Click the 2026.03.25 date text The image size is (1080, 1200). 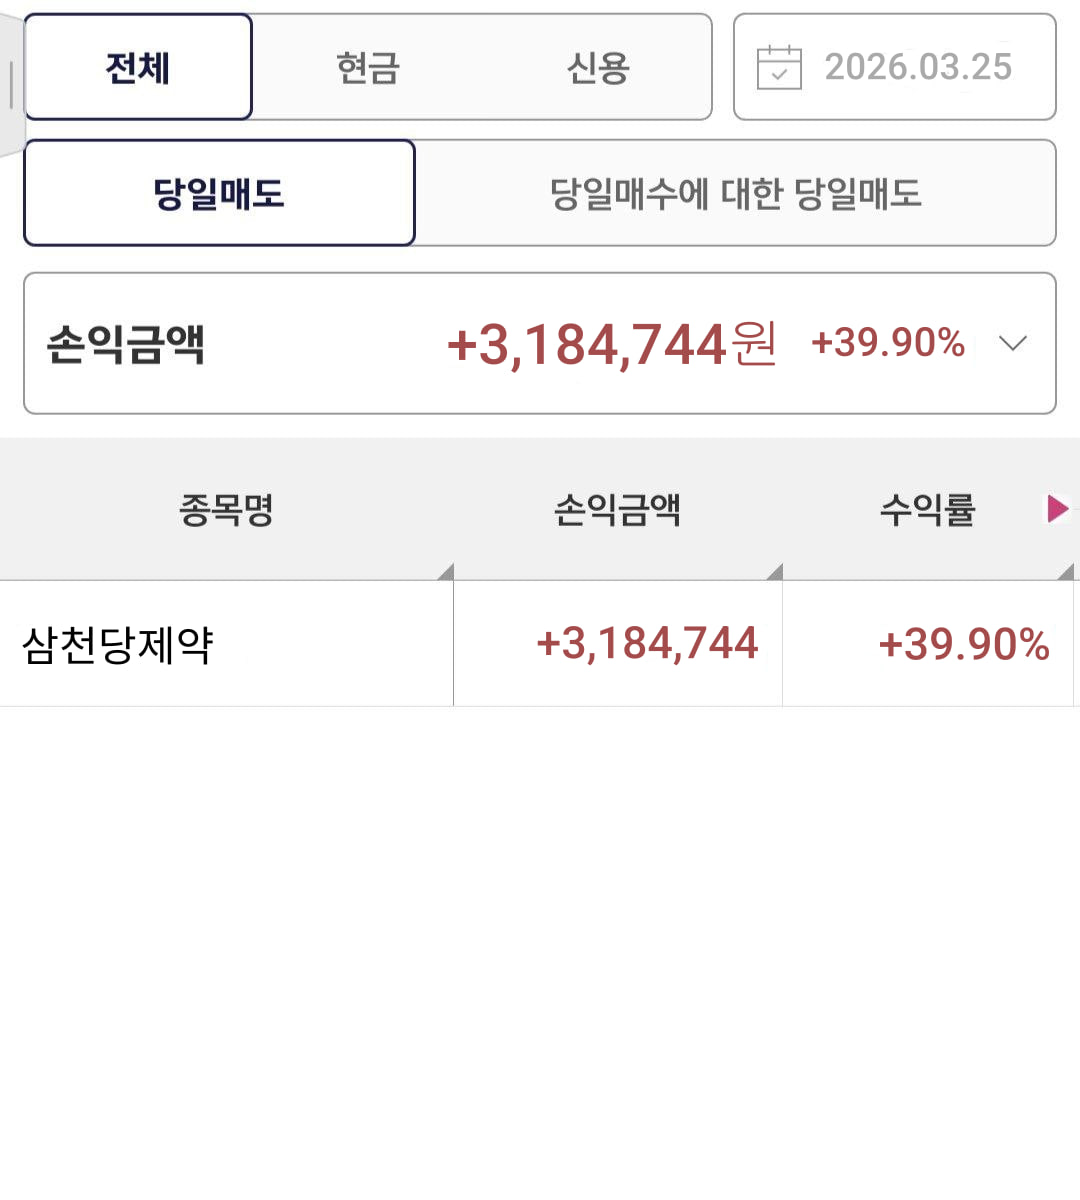tap(918, 68)
